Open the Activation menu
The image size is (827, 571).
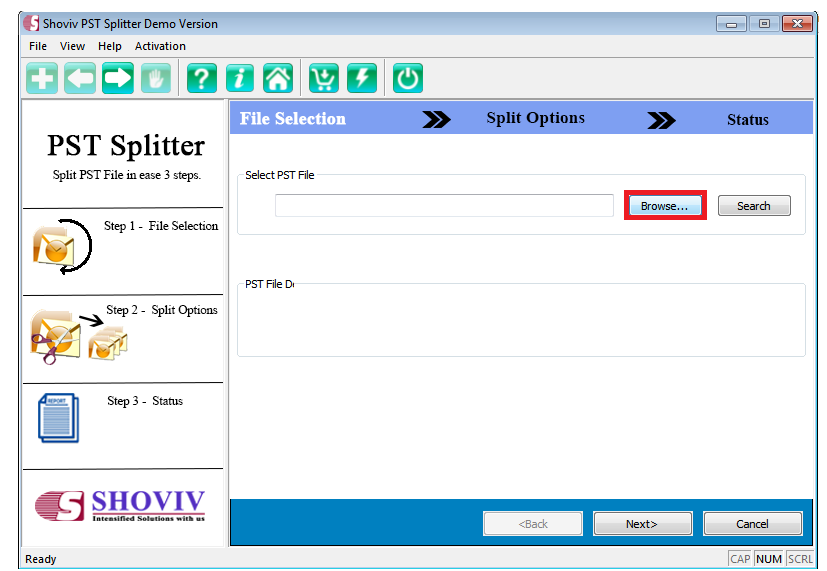[160, 46]
